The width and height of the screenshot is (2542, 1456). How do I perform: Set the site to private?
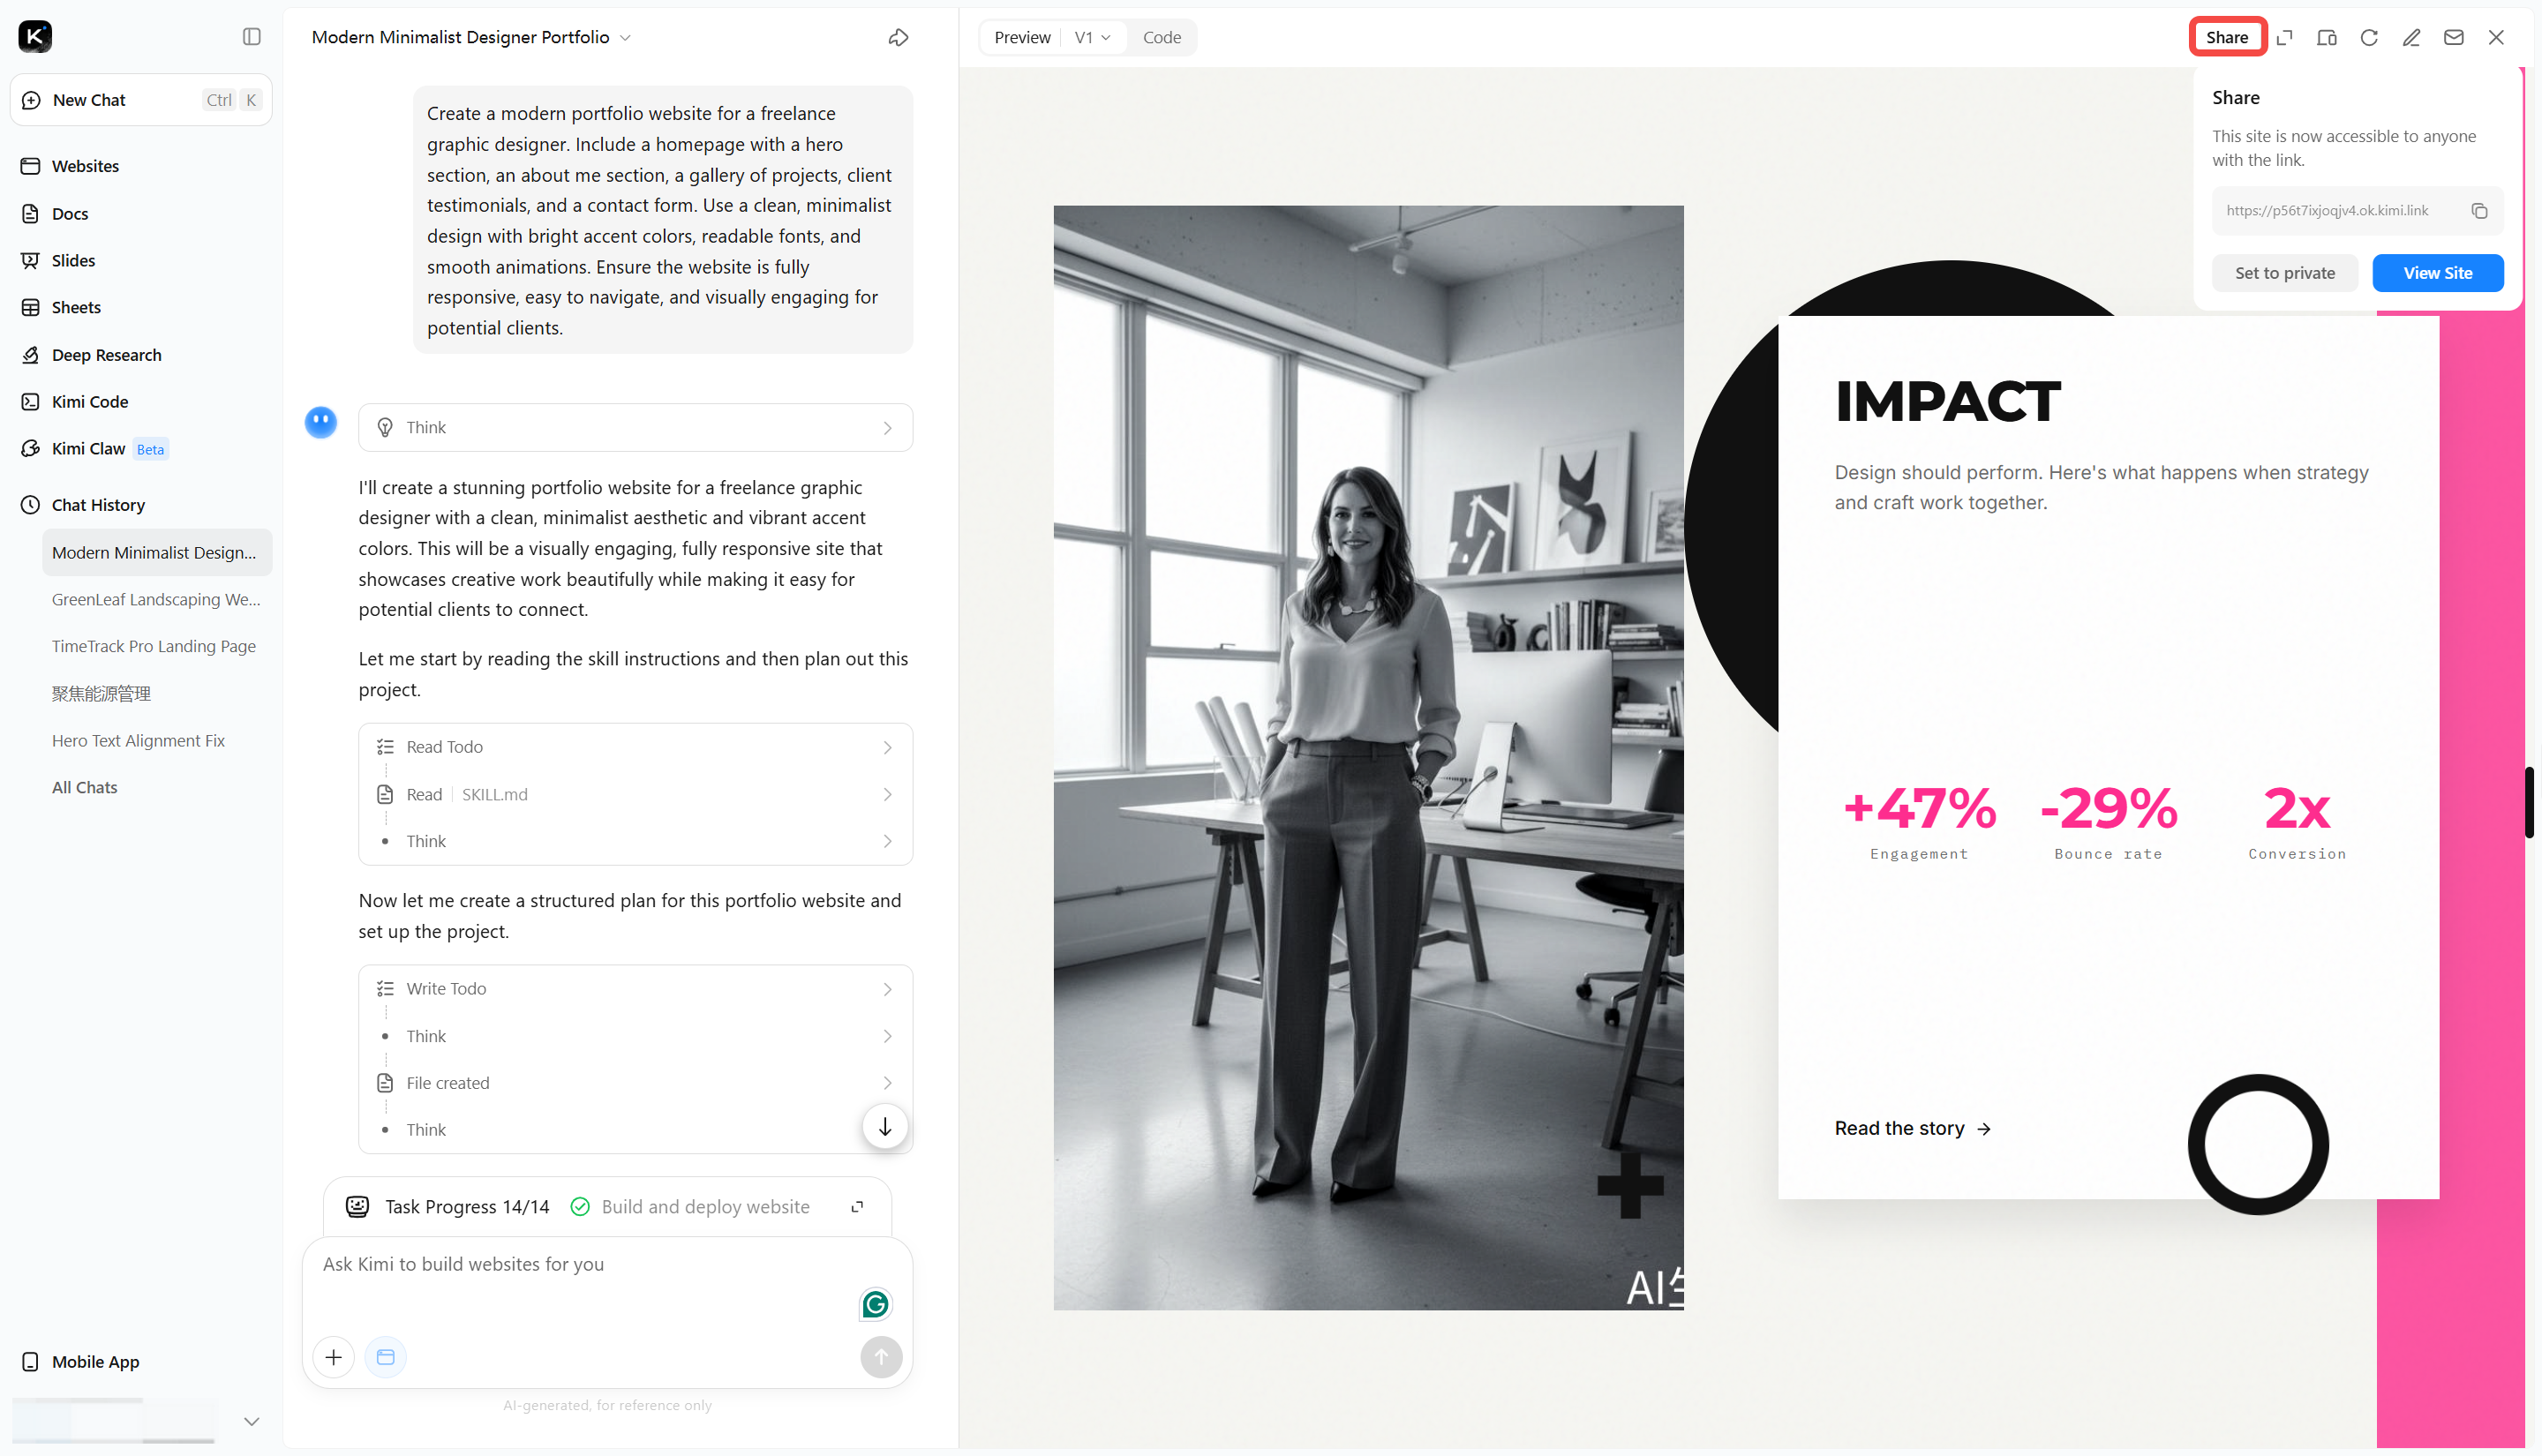click(2284, 273)
